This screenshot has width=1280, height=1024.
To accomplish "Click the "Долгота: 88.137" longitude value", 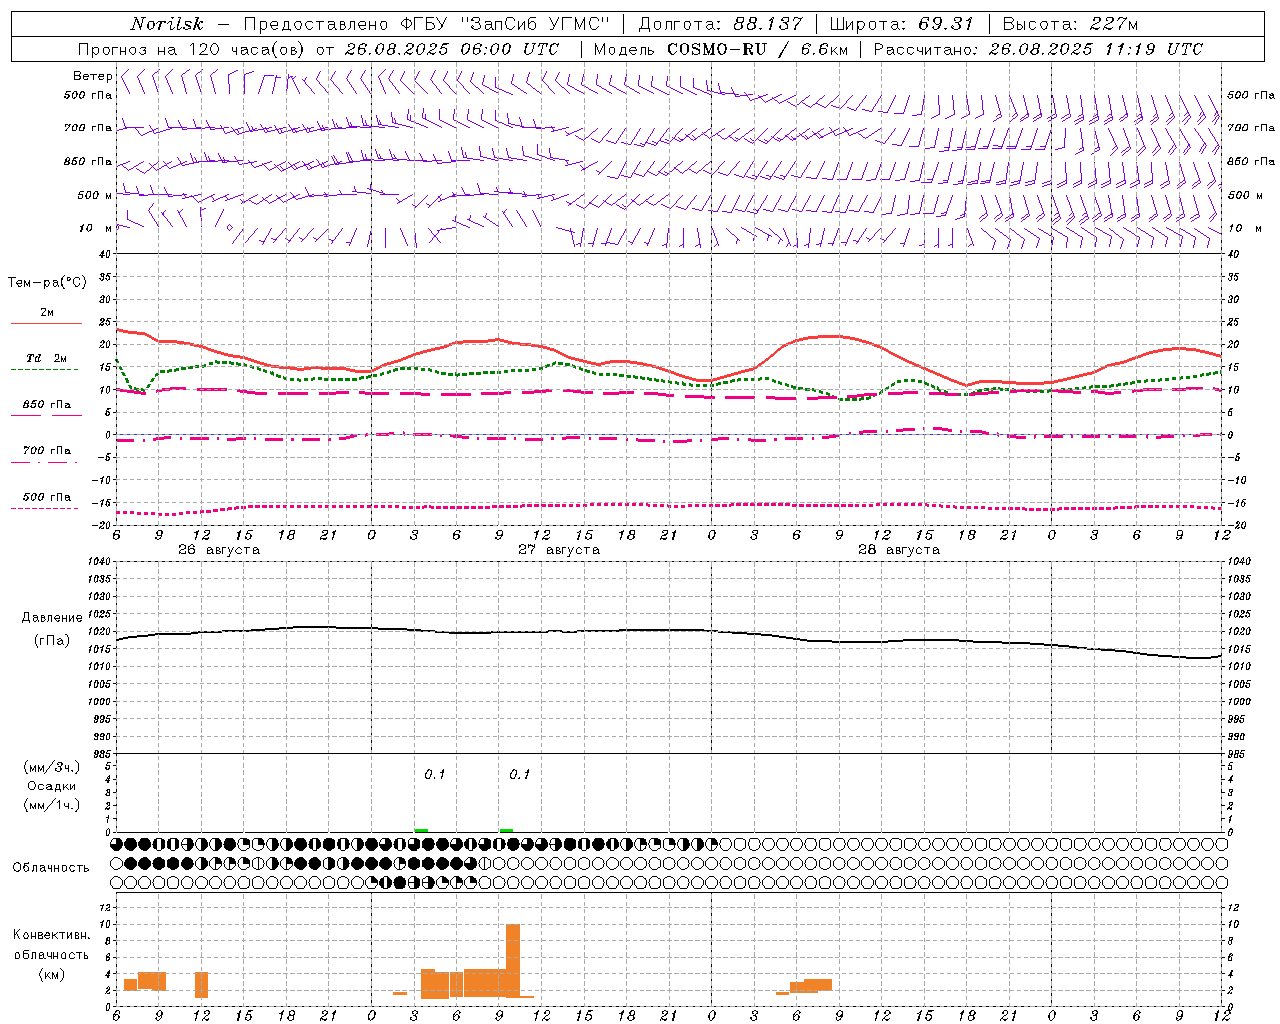I will pos(720,24).
